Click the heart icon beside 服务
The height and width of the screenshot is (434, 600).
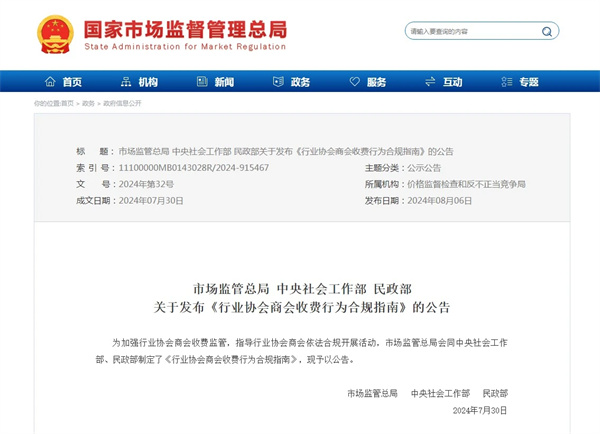(353, 82)
